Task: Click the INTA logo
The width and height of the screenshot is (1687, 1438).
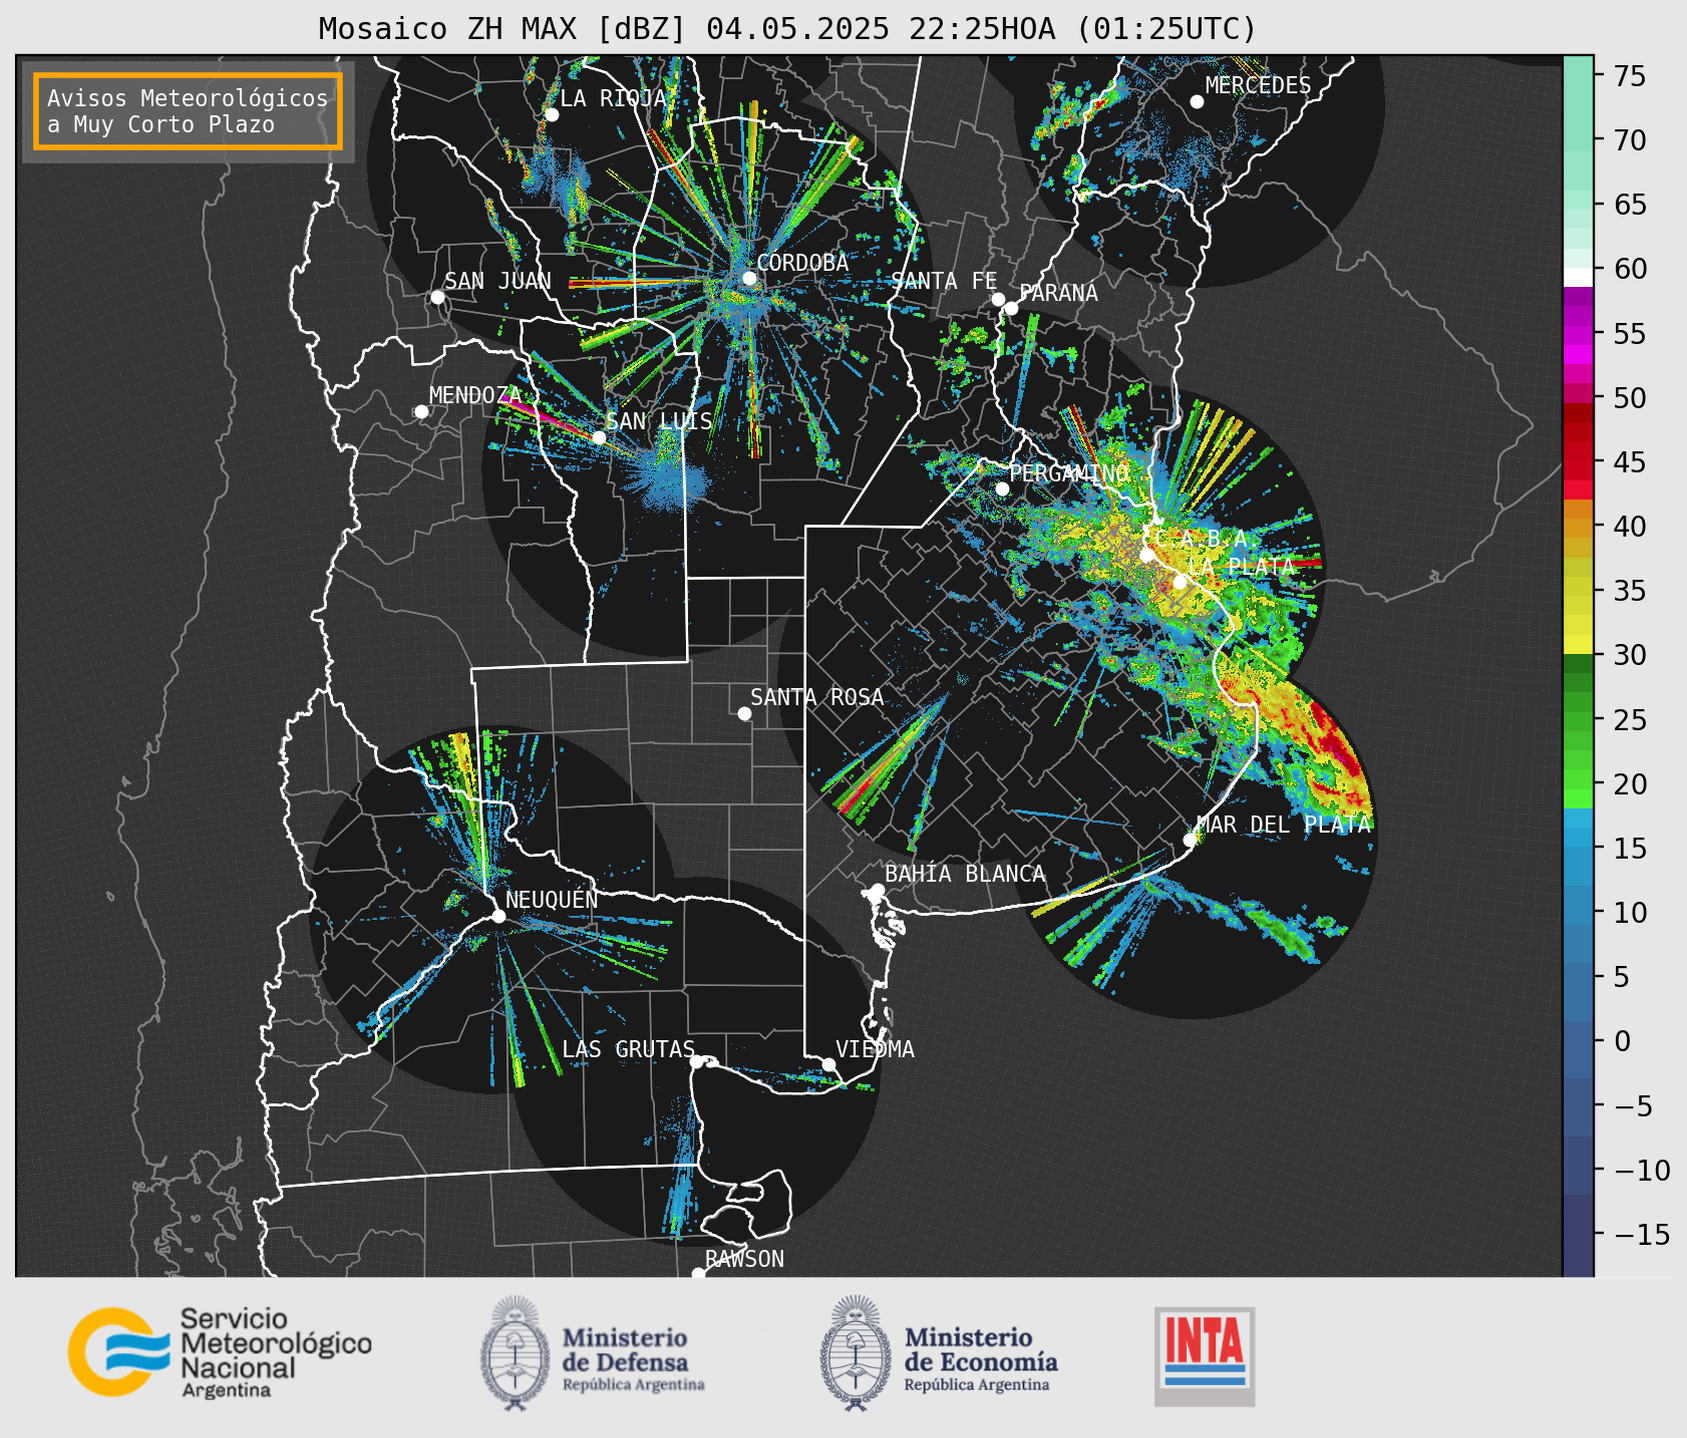Action: tap(1205, 1356)
